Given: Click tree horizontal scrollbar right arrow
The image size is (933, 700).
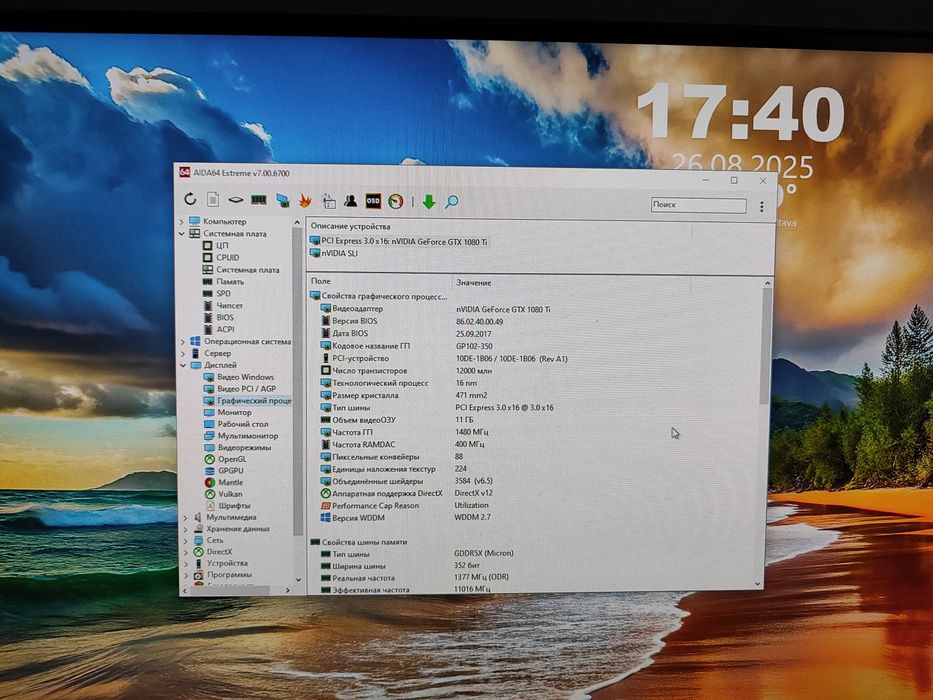Looking at the screenshot, I should pyautogui.click(x=288, y=590).
